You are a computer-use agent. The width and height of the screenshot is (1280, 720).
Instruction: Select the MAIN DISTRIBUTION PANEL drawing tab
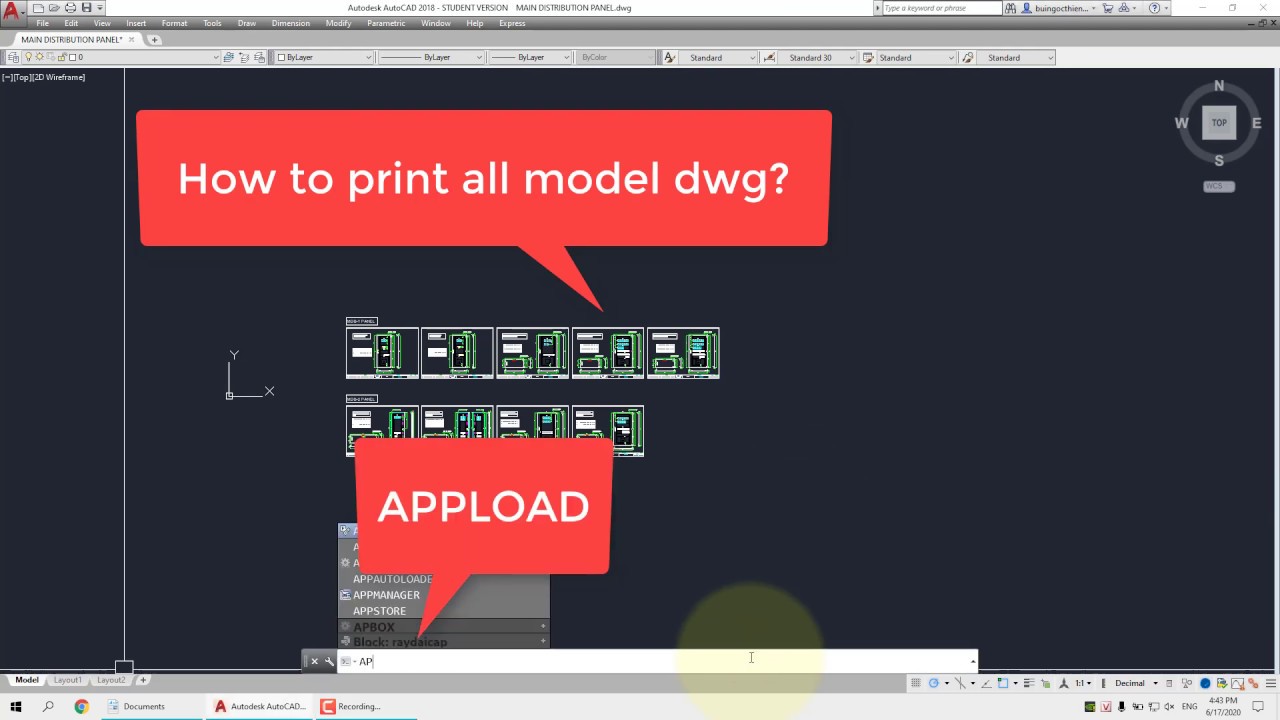72,40
